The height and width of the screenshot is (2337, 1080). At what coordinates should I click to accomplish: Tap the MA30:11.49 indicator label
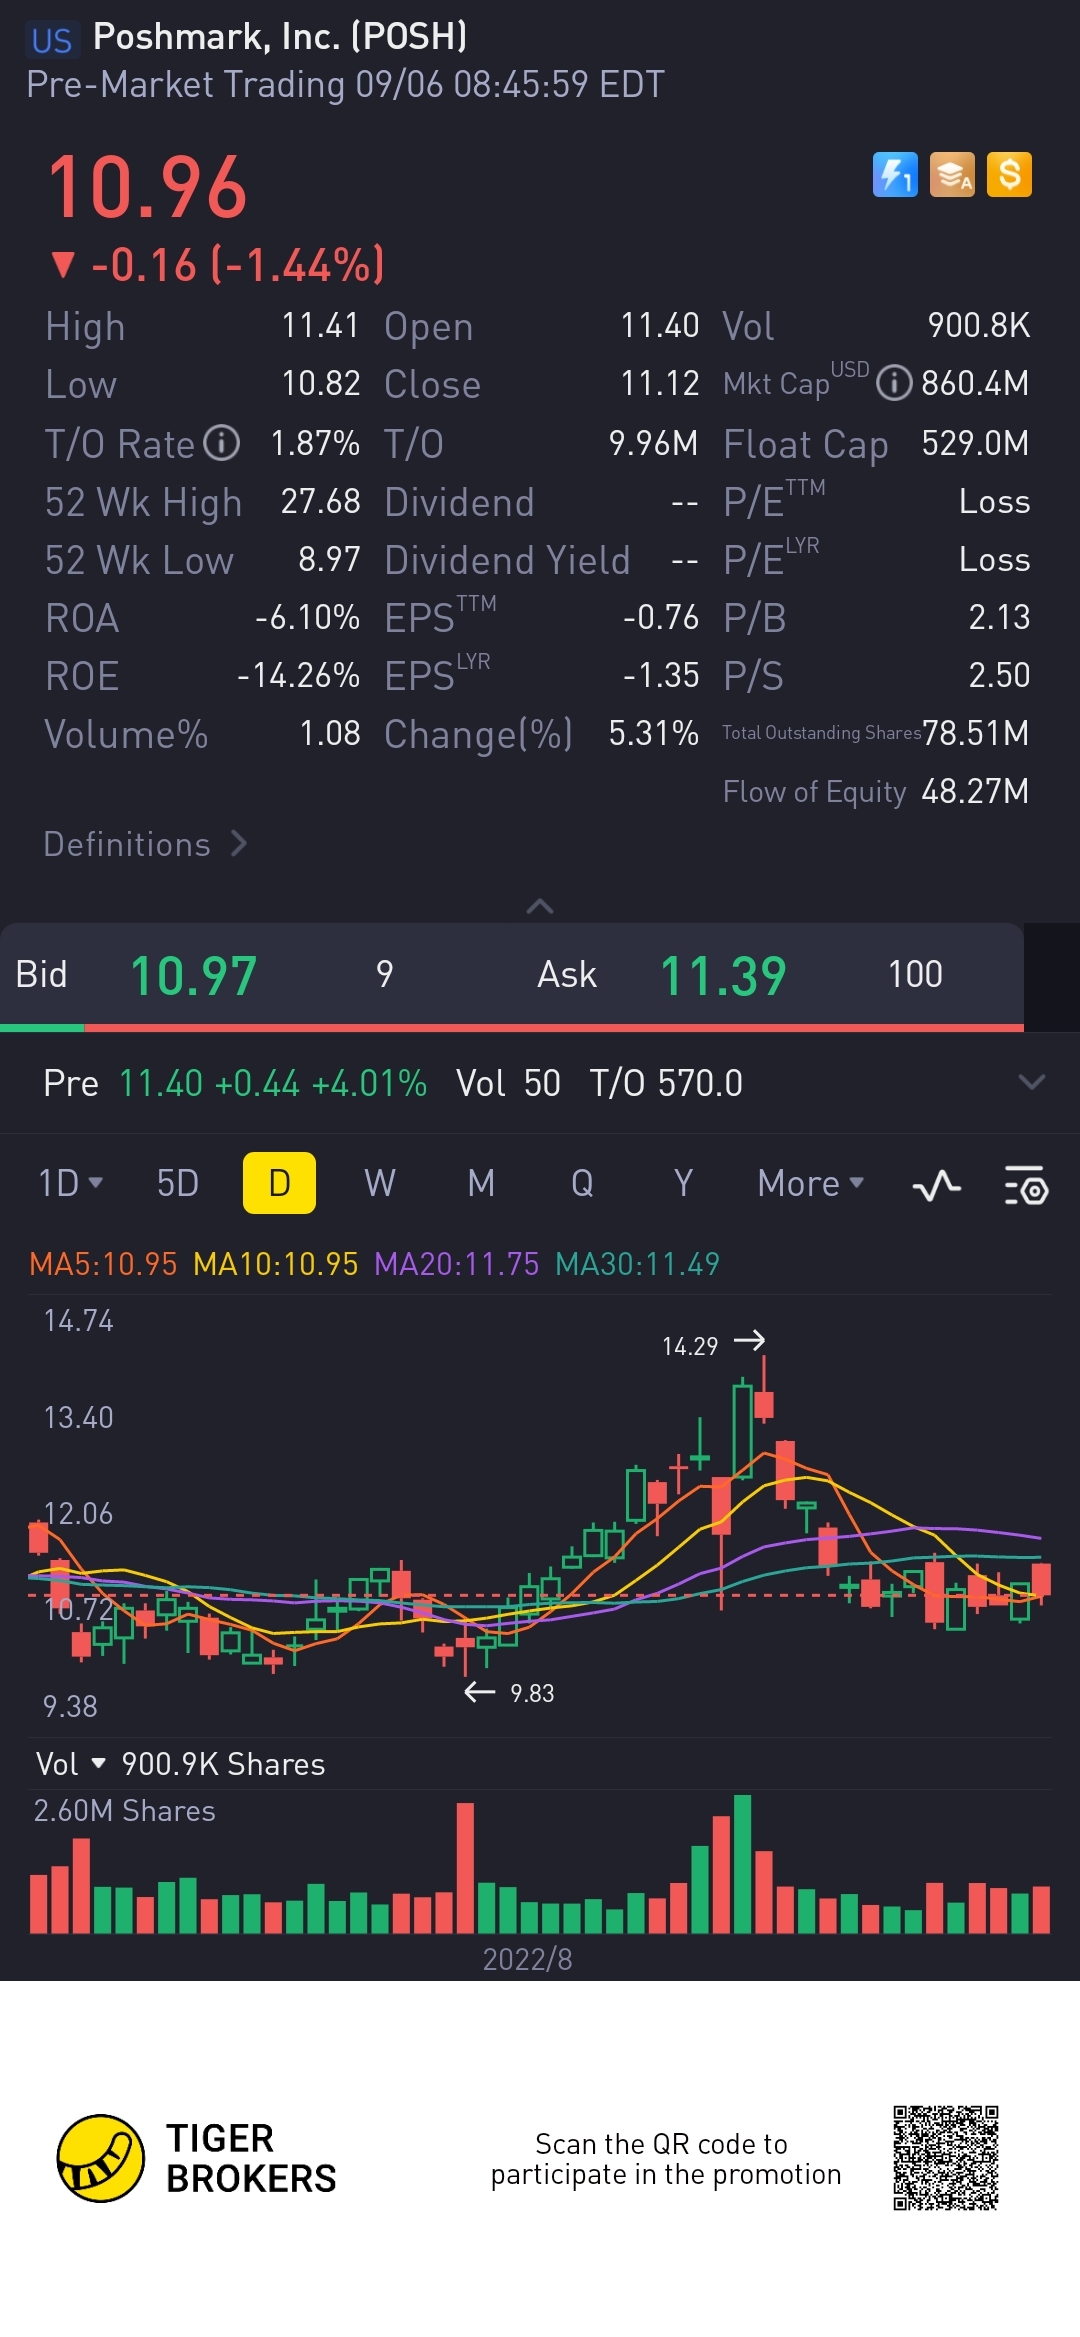click(x=637, y=1264)
